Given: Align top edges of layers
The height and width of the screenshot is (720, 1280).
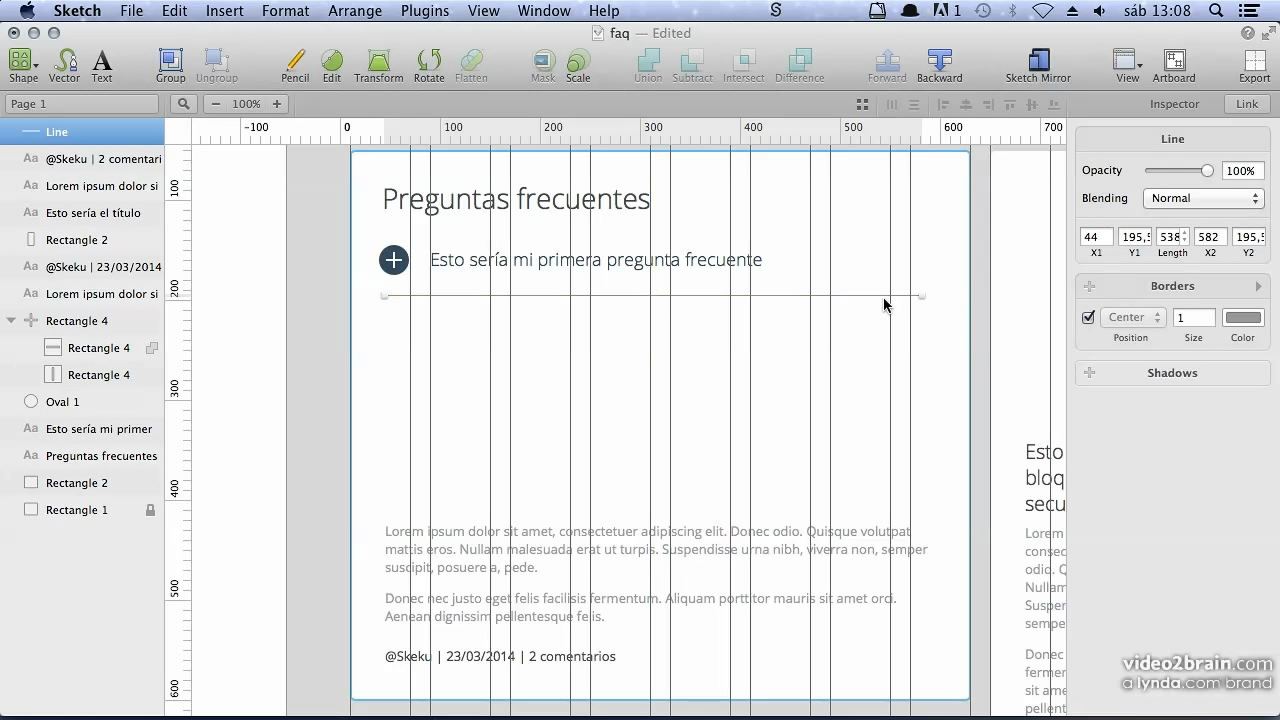Looking at the screenshot, I should coord(1012,104).
